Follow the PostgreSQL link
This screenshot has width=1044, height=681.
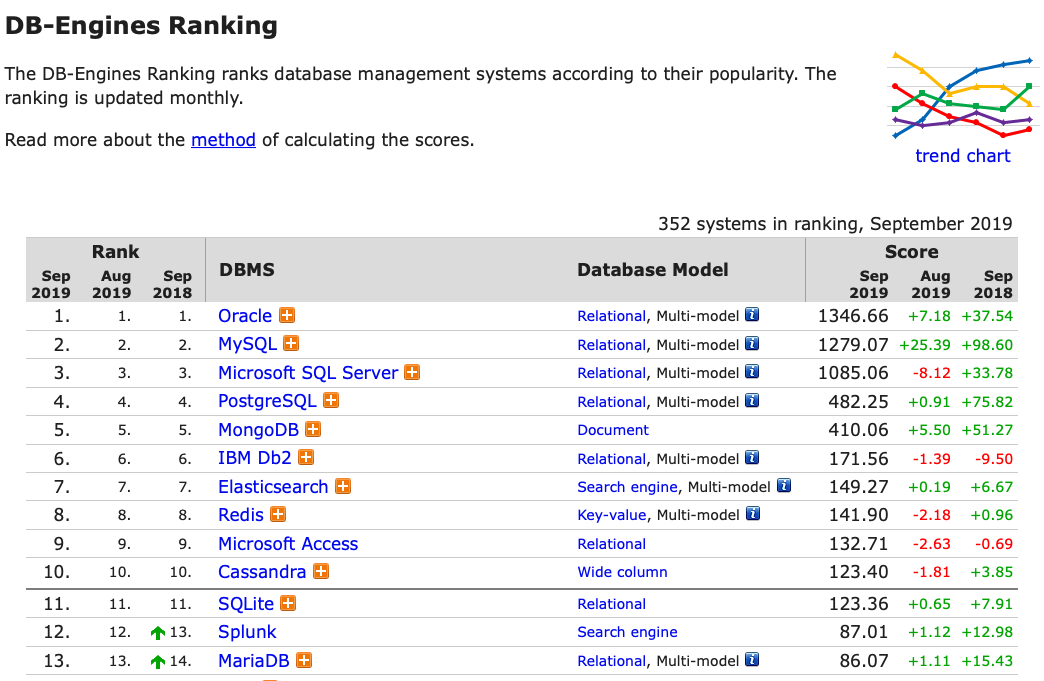pyautogui.click(x=267, y=401)
